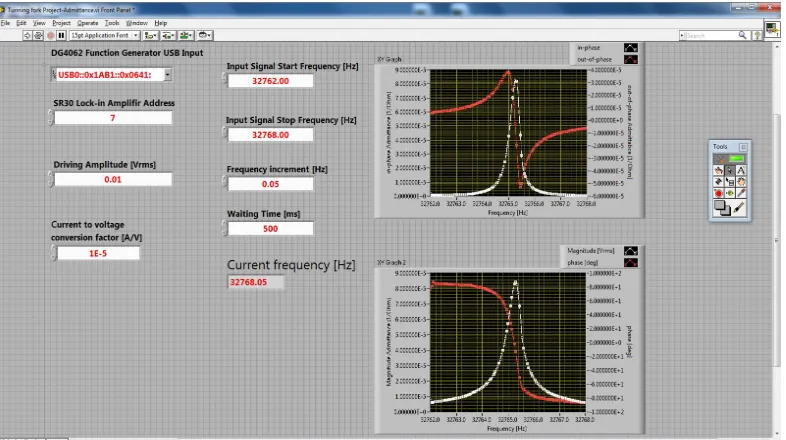Click the Waiting Time increment/decrement stepper
Viewport: 786px width, 440px height.
(x=225, y=228)
